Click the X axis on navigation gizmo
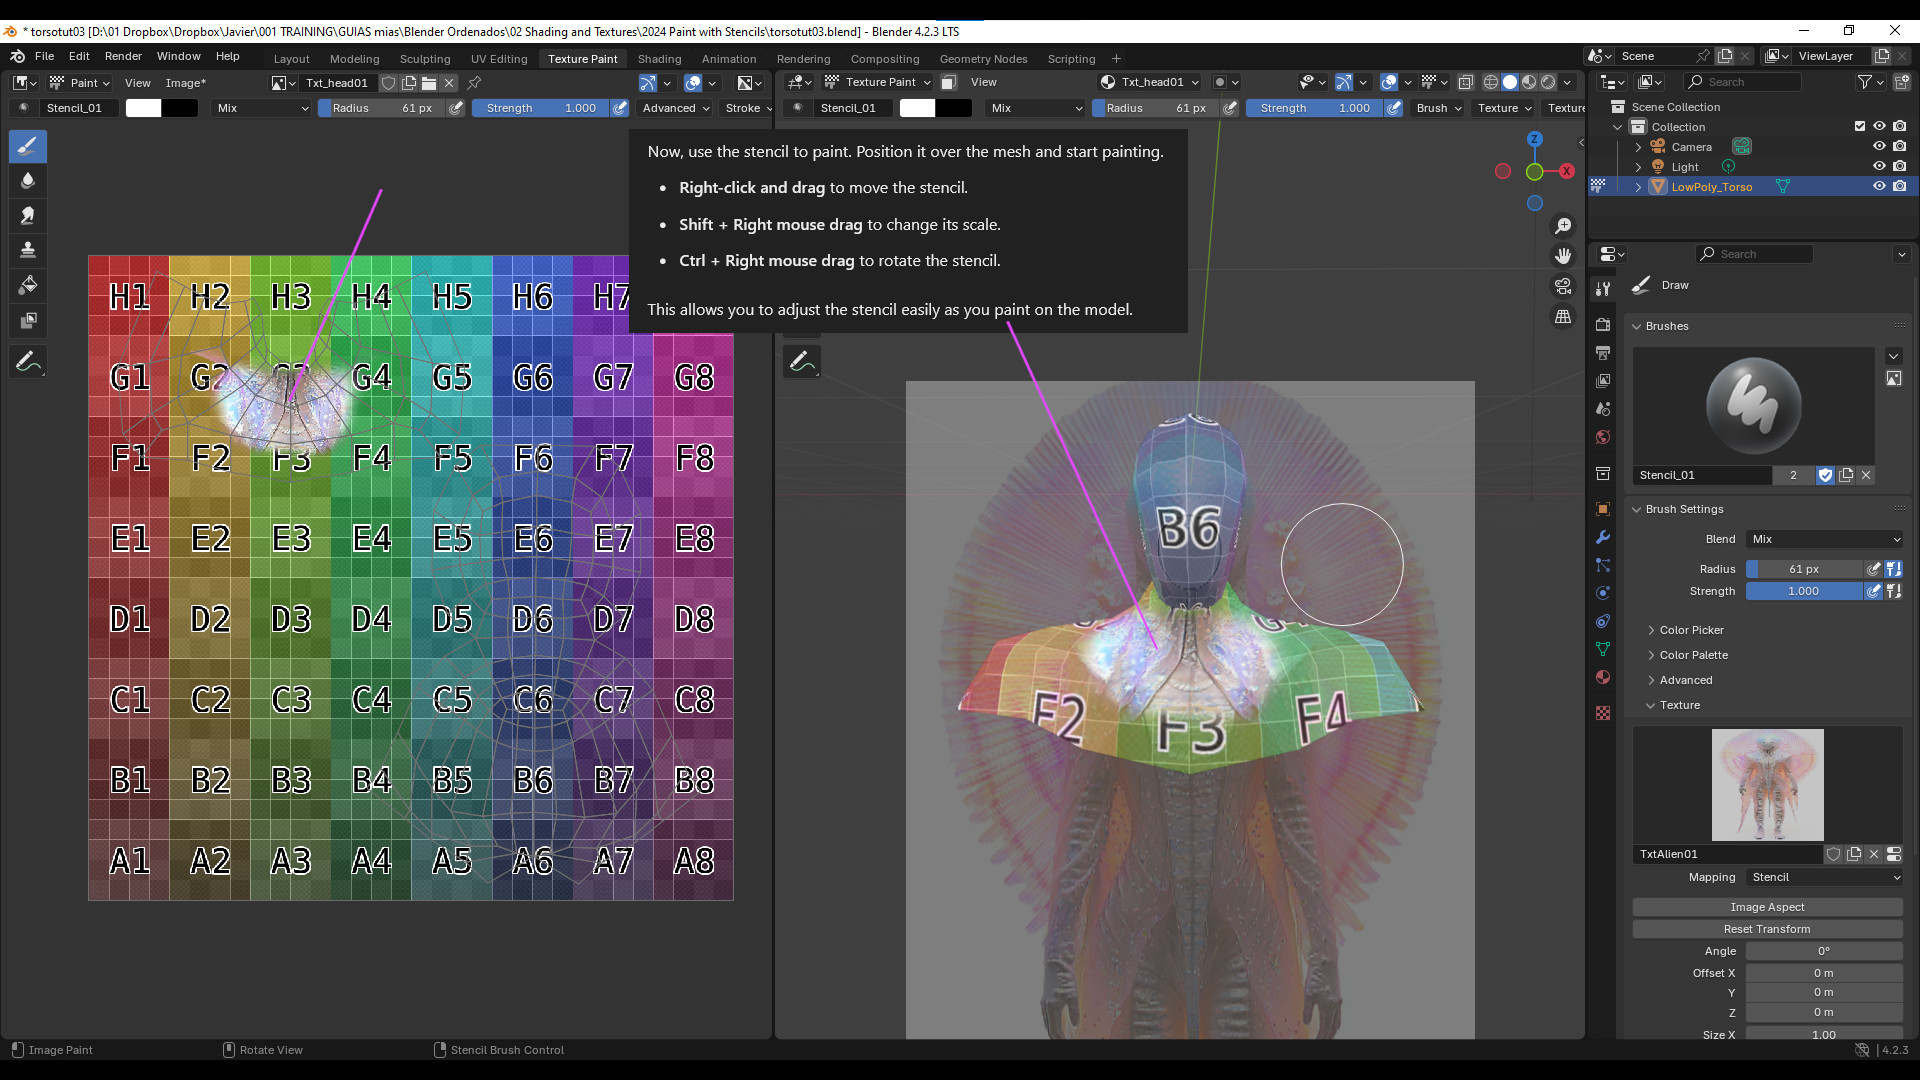Screen dimensions: 1920x1080 1567,171
